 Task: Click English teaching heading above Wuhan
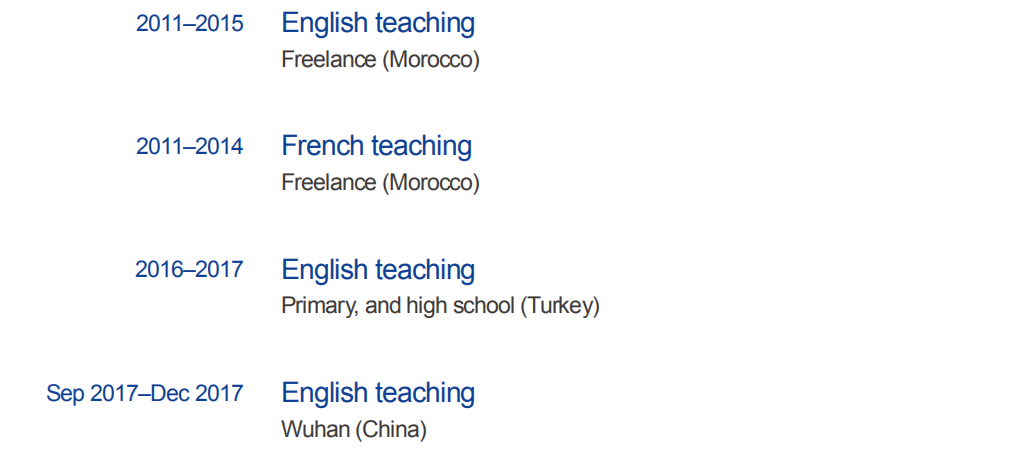coord(378,393)
